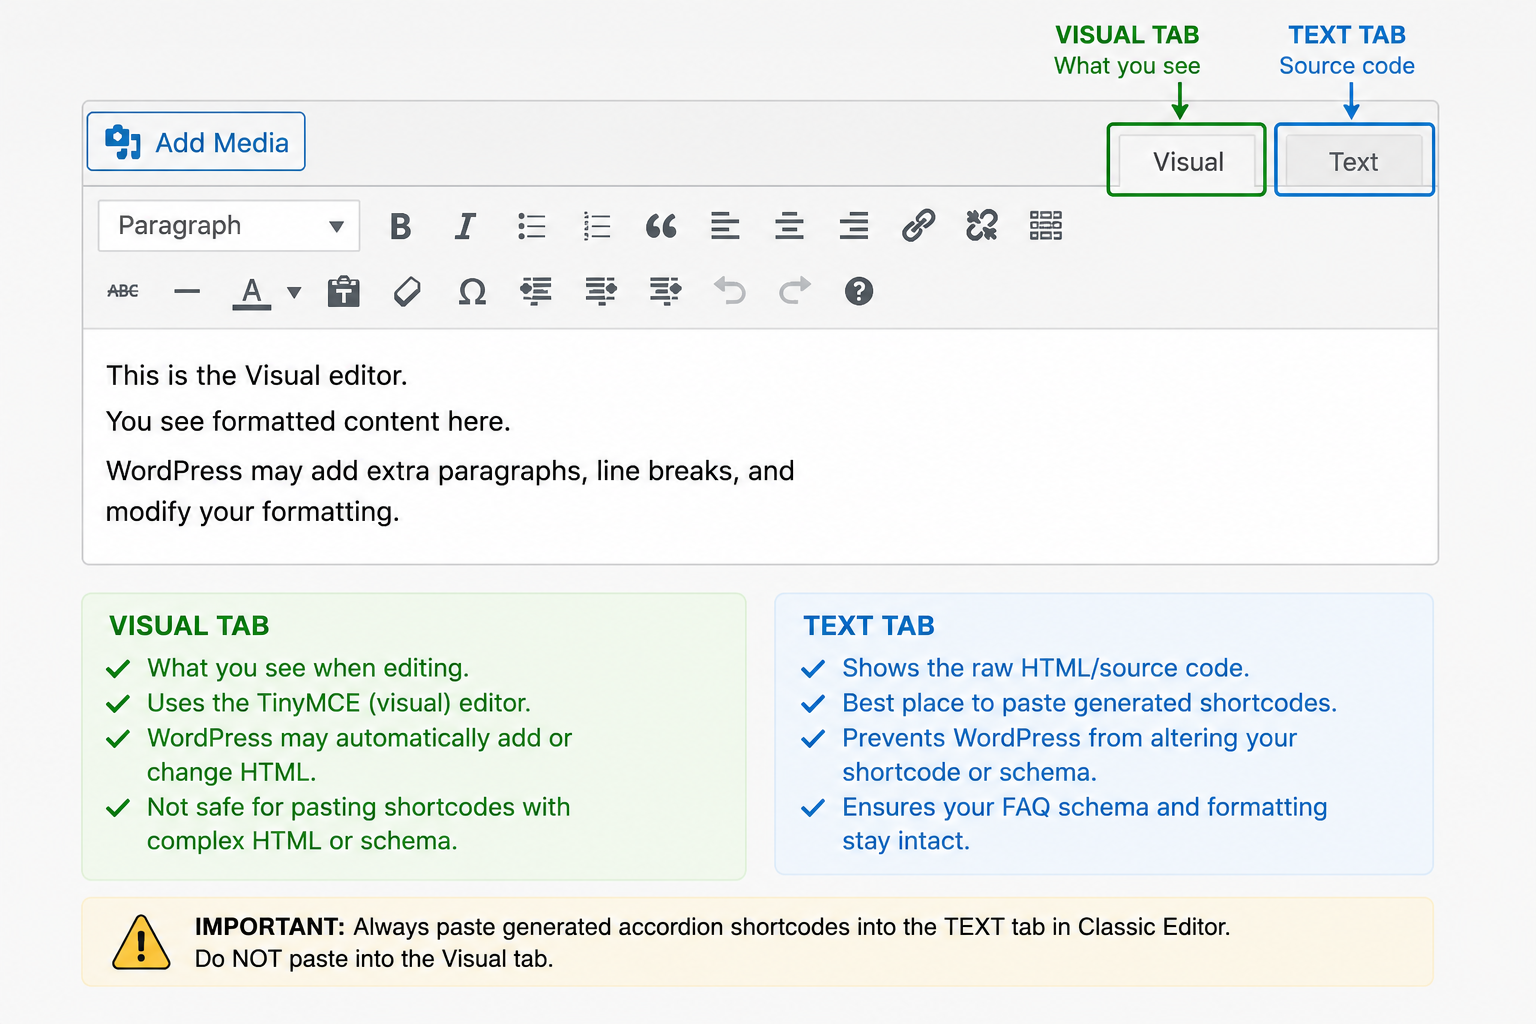The image size is (1536, 1024).
Task: Click the line 'You see formatted content here.'
Action: (x=308, y=422)
